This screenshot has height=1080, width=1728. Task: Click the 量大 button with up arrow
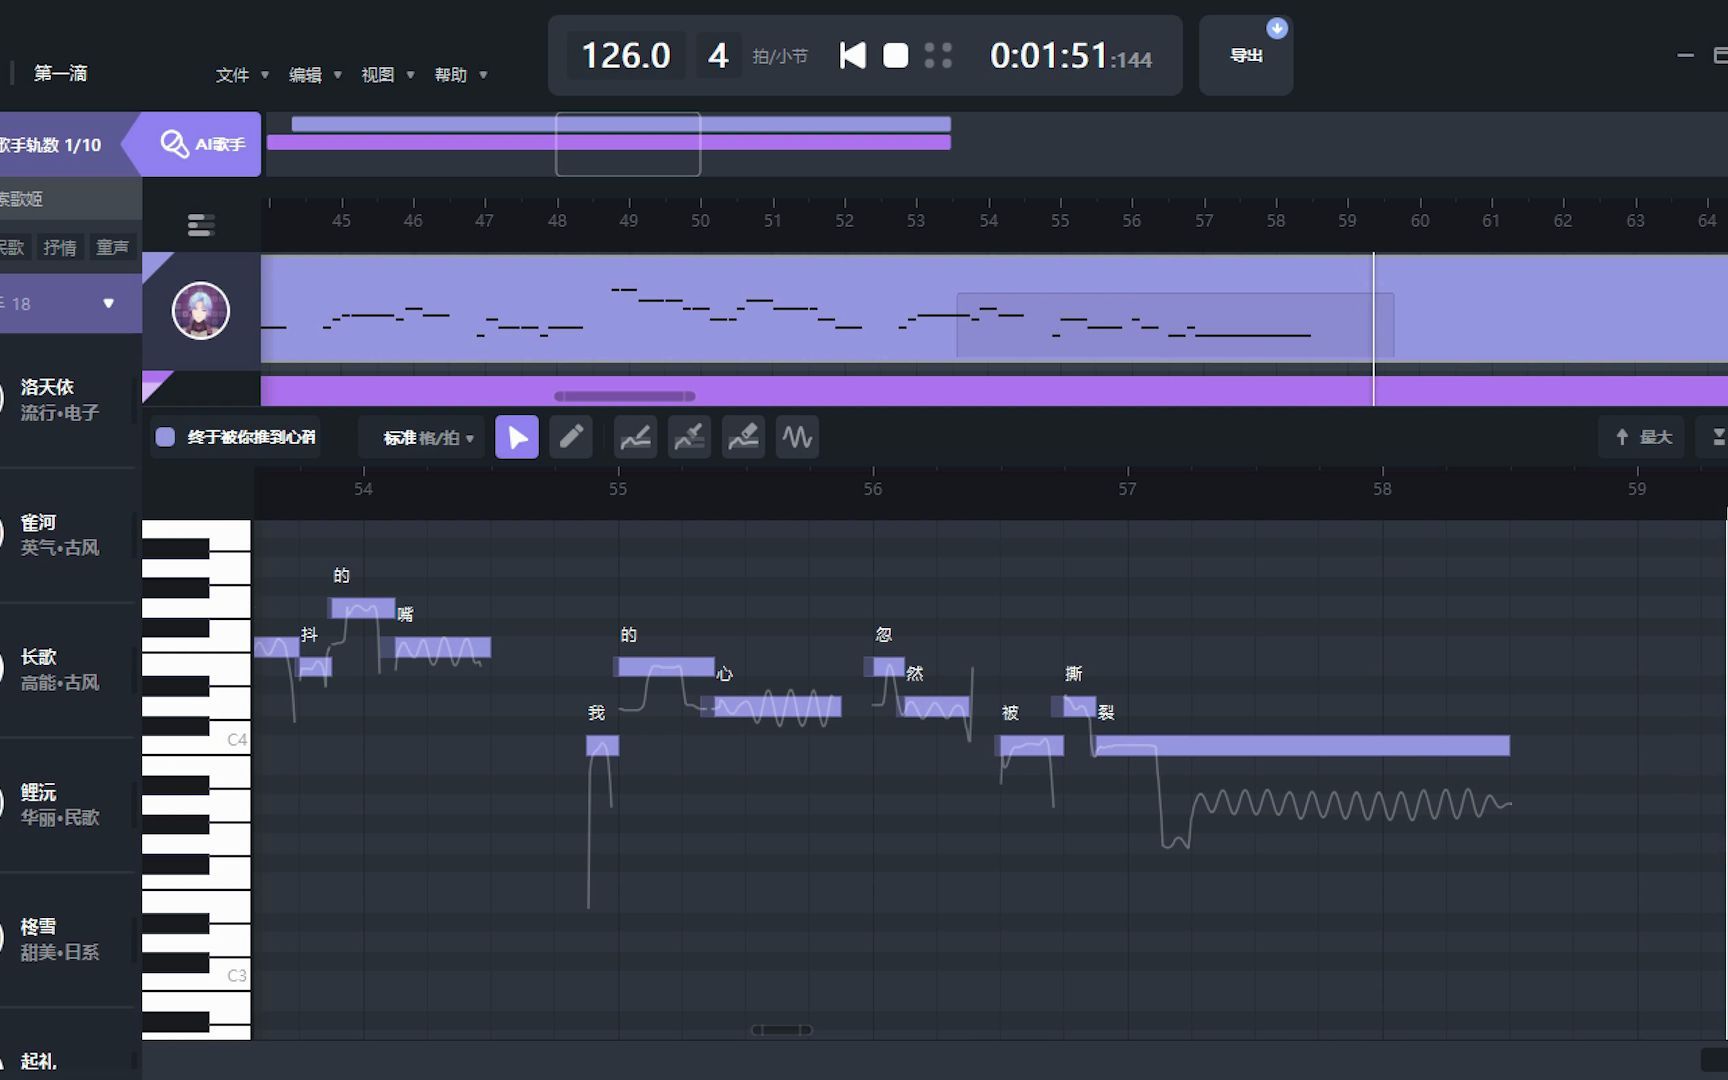click(x=1643, y=437)
